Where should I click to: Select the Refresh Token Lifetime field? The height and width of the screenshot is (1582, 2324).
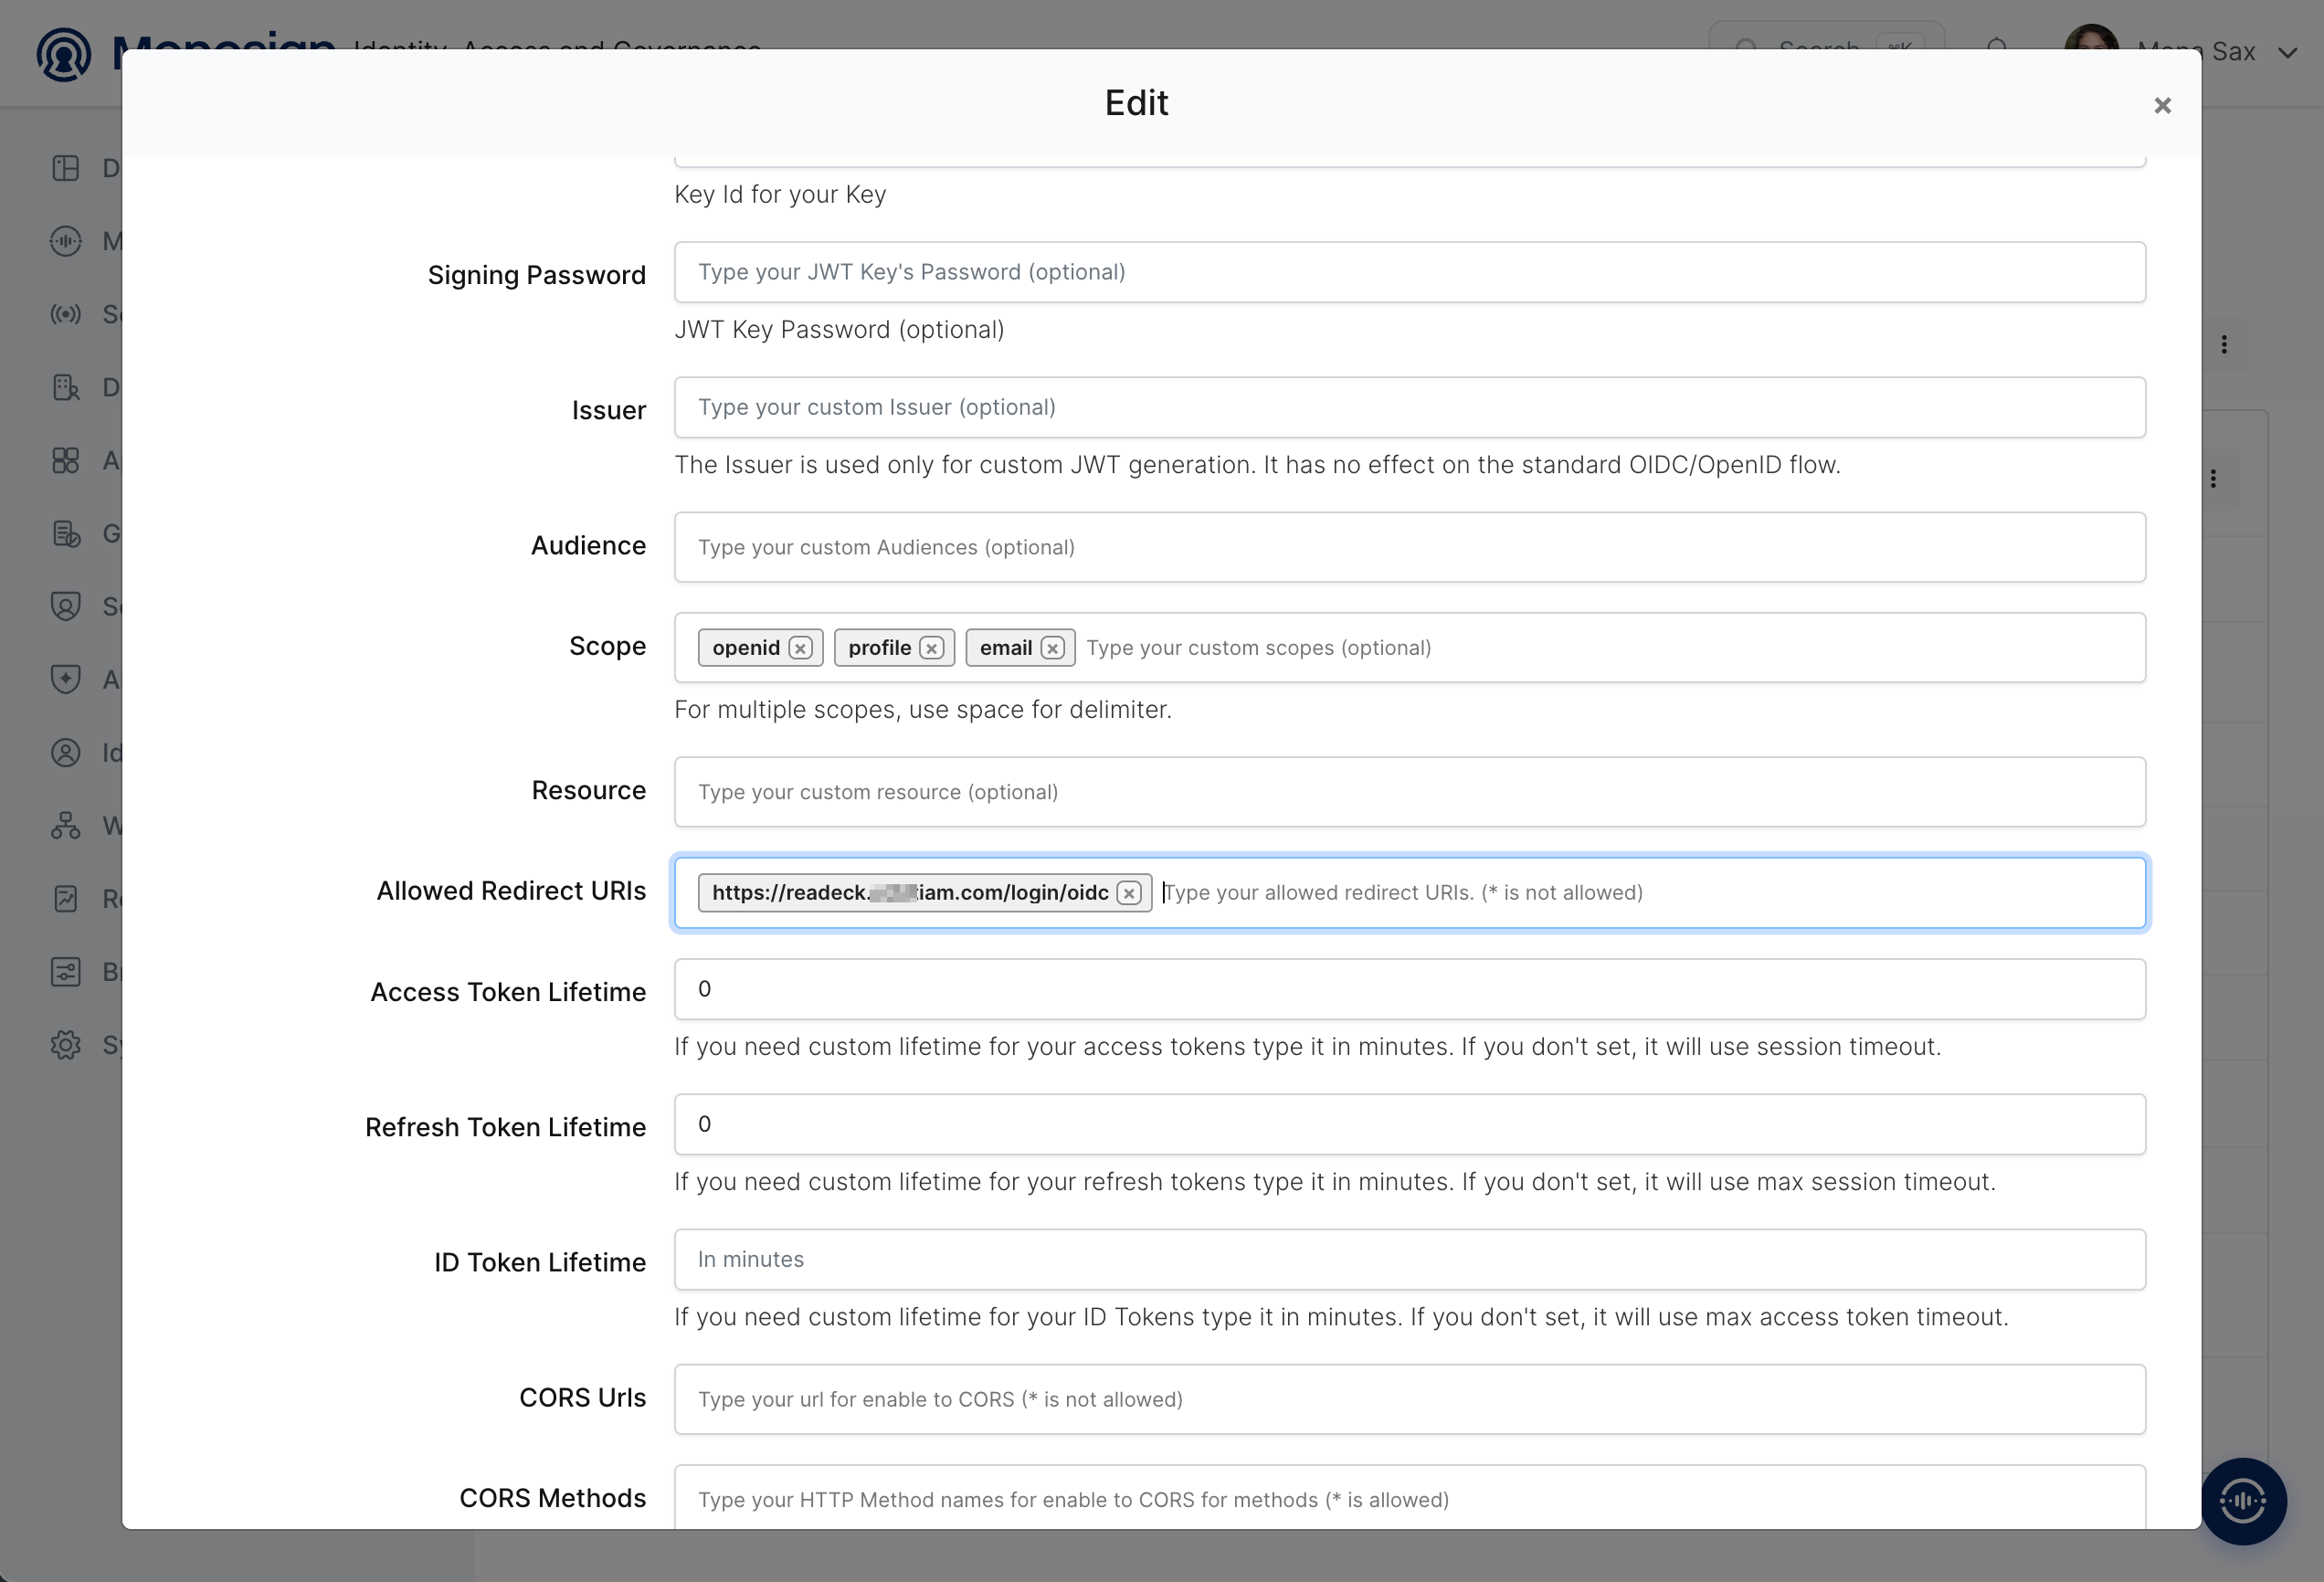1410,1124
